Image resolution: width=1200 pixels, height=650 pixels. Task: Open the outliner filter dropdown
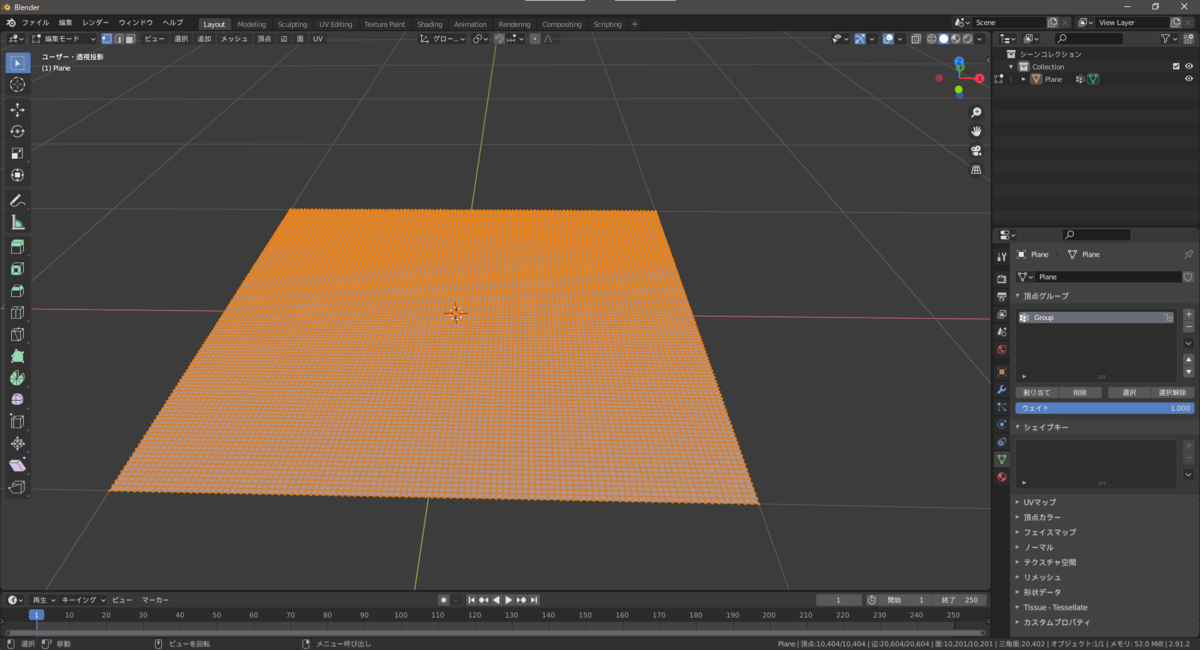point(1170,39)
